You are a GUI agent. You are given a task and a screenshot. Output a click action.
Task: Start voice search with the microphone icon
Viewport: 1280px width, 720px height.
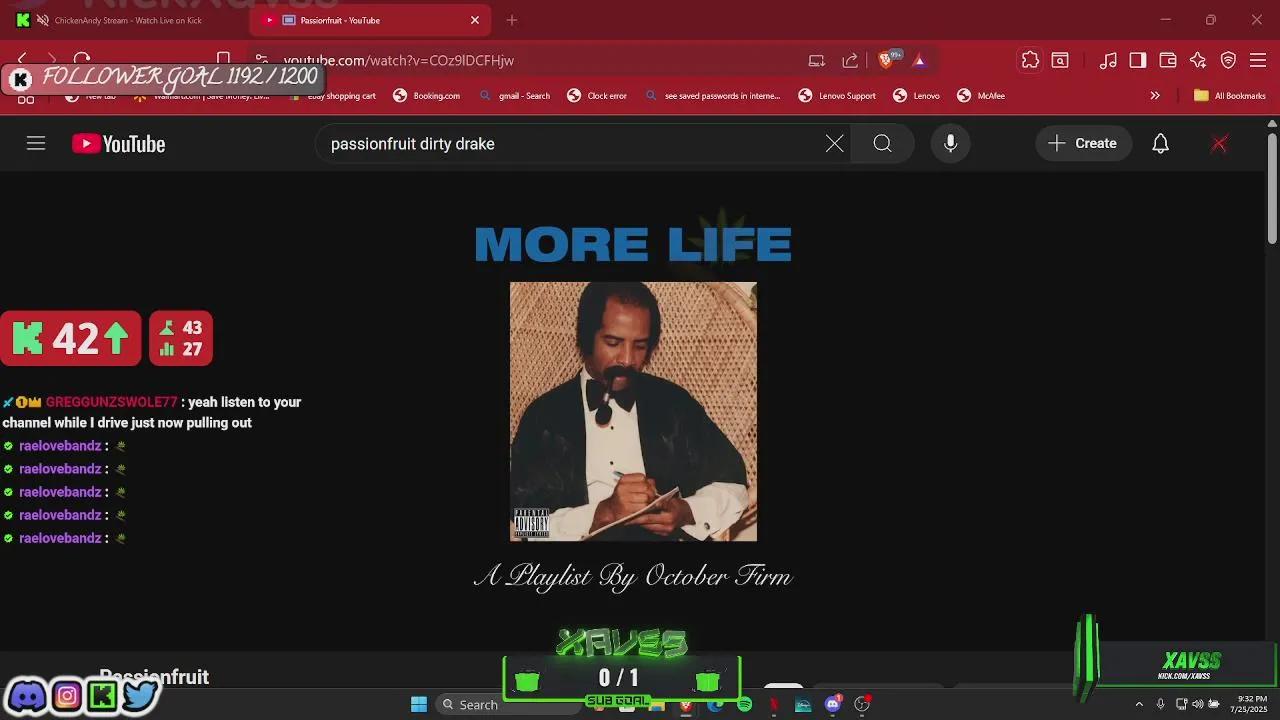tap(950, 144)
